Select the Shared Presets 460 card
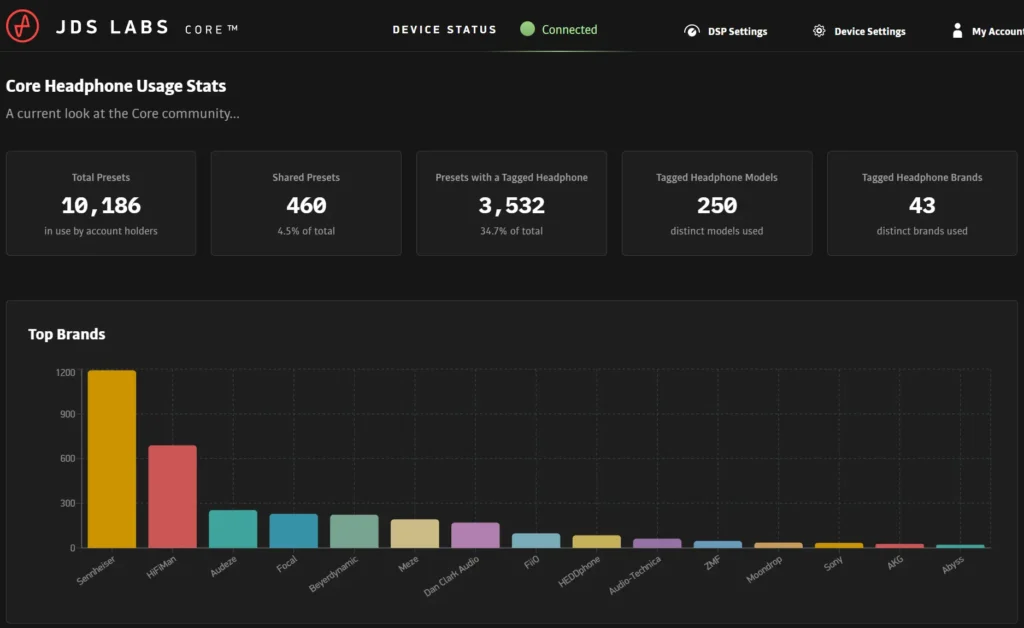The image size is (1024, 628). click(306, 203)
